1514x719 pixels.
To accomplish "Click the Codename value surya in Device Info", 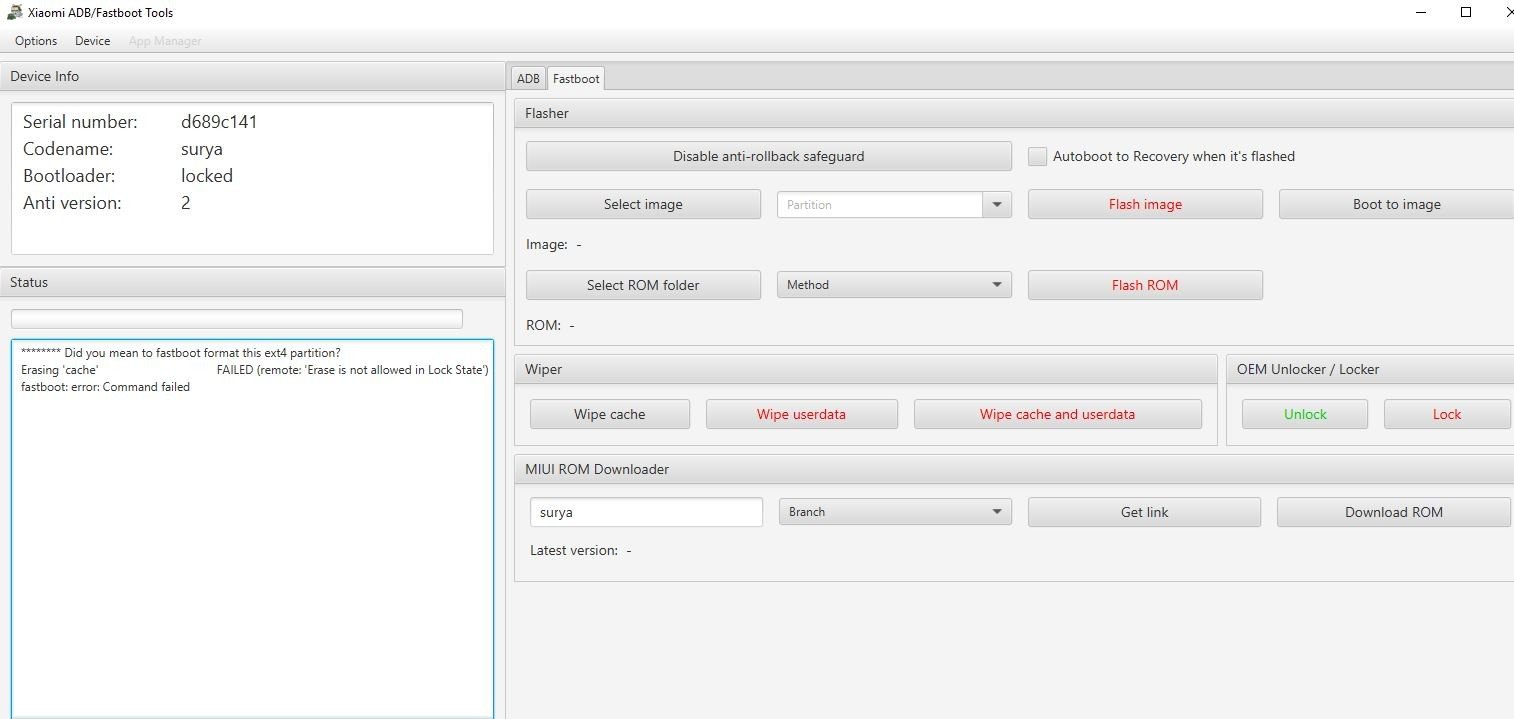I will pyautogui.click(x=201, y=149).
